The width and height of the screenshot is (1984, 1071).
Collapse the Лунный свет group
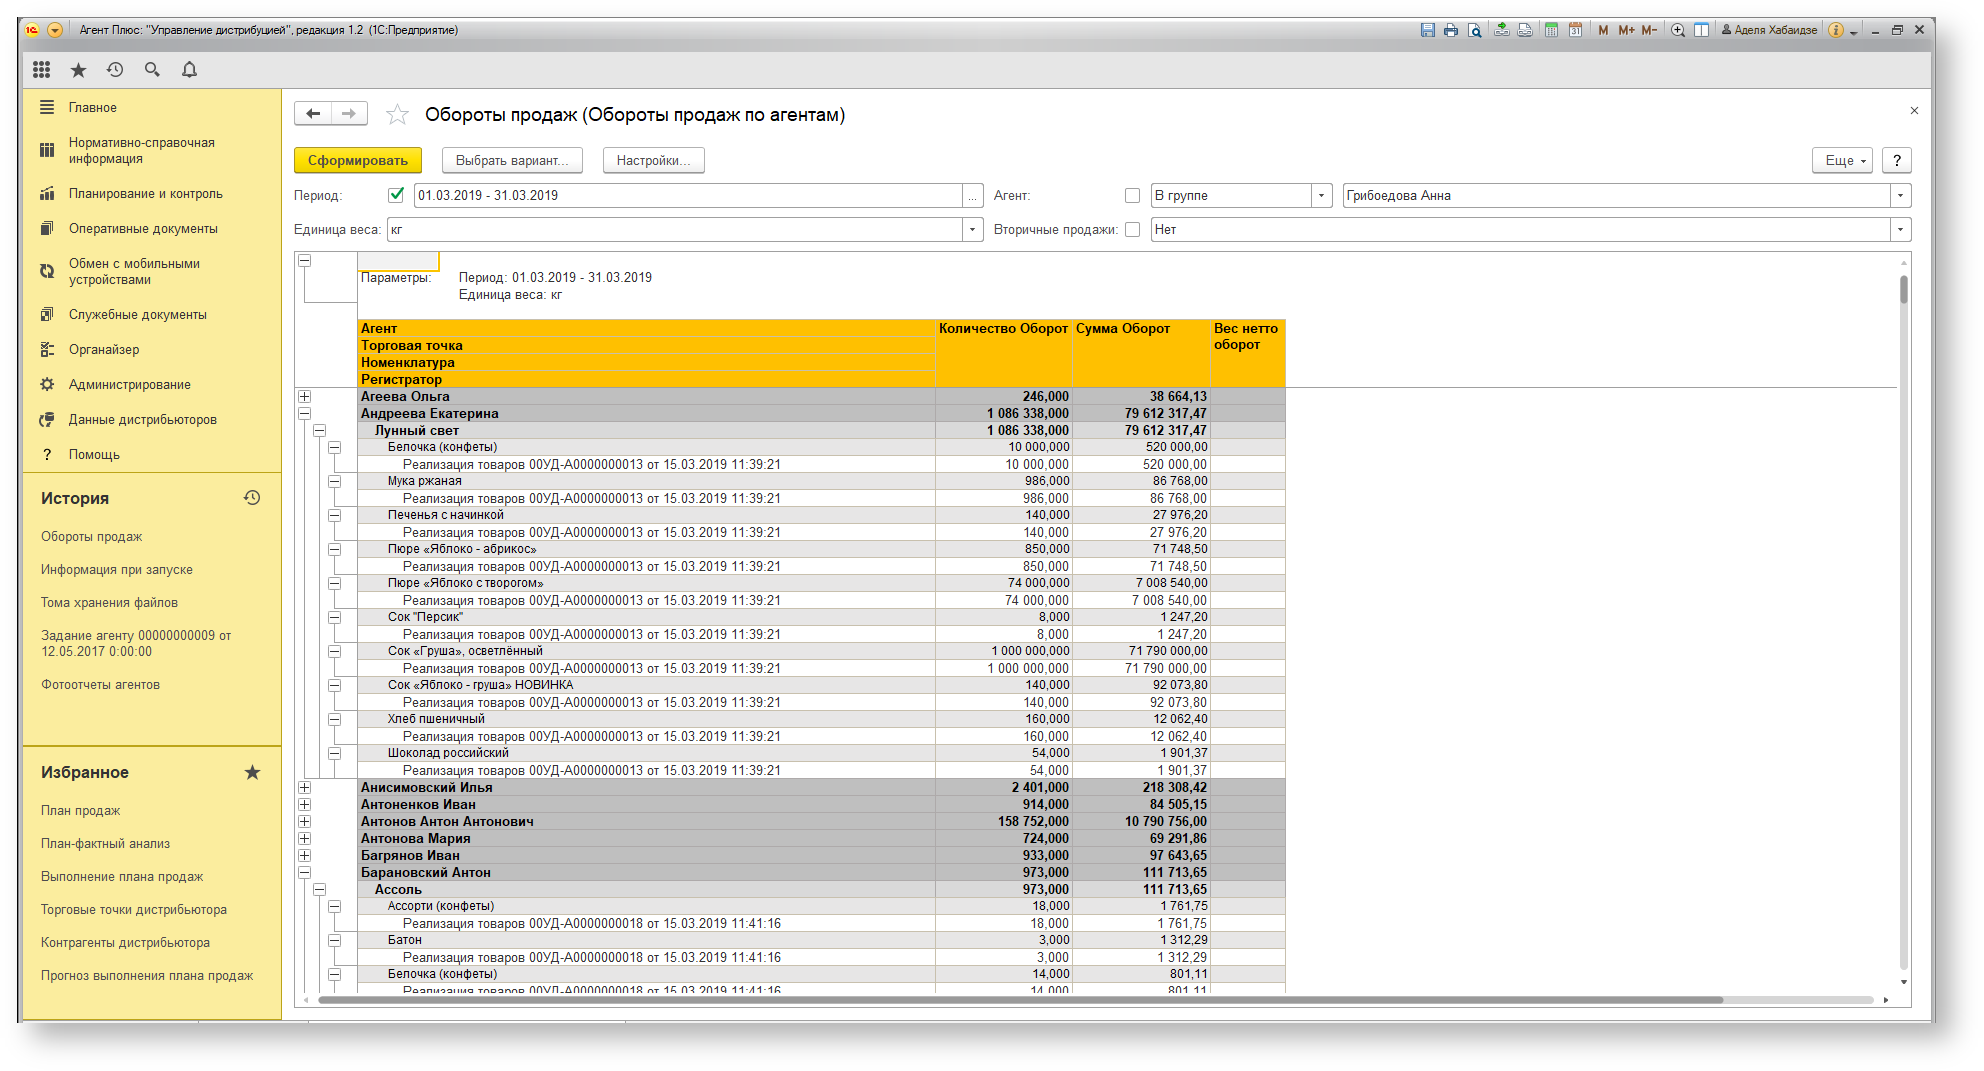click(320, 431)
